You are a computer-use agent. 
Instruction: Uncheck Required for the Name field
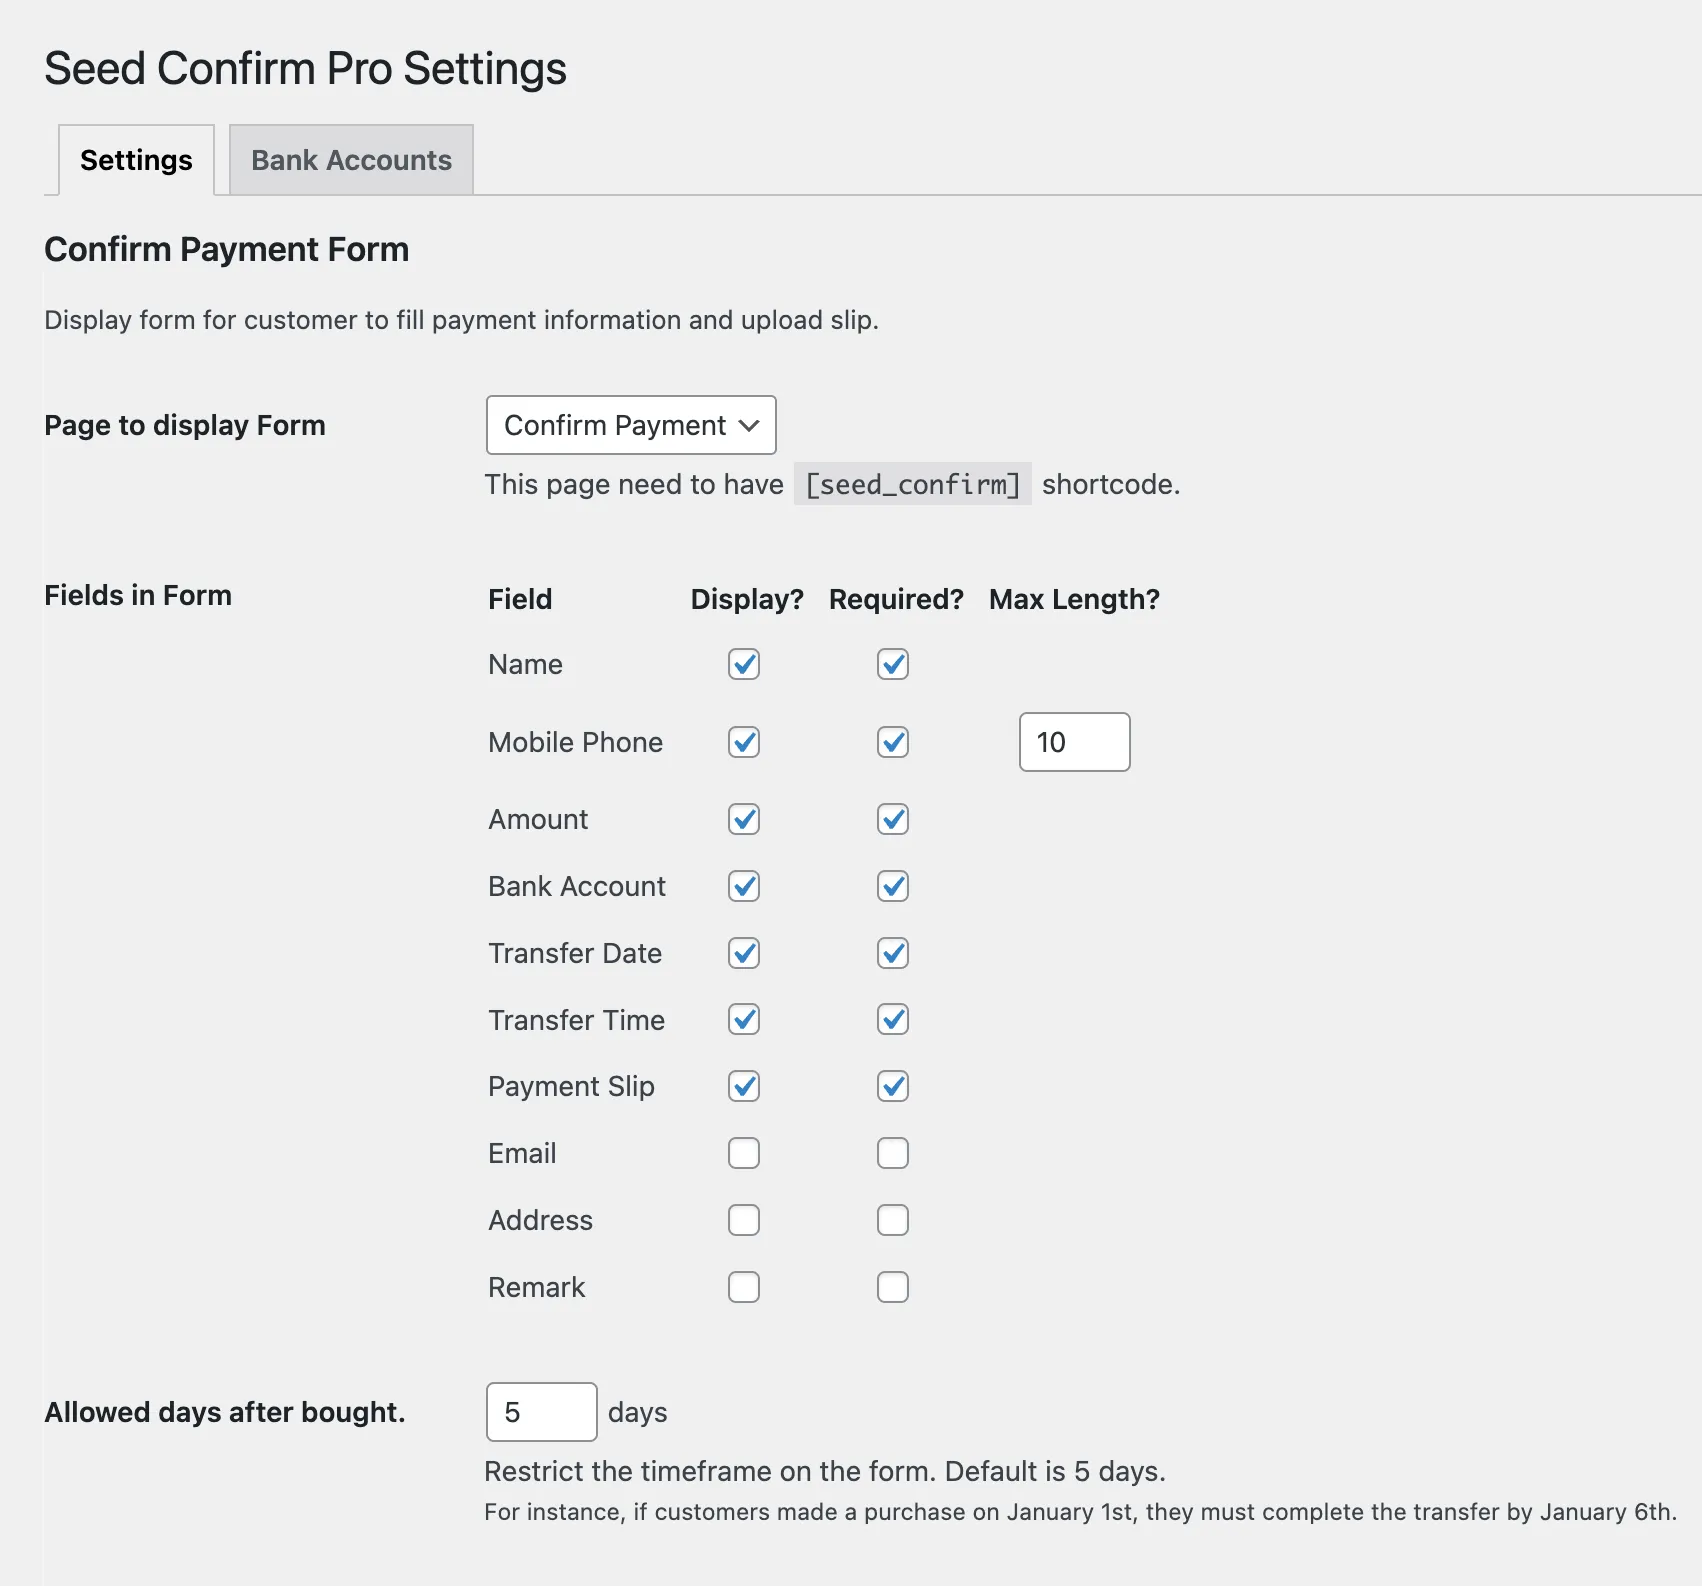pos(893,664)
